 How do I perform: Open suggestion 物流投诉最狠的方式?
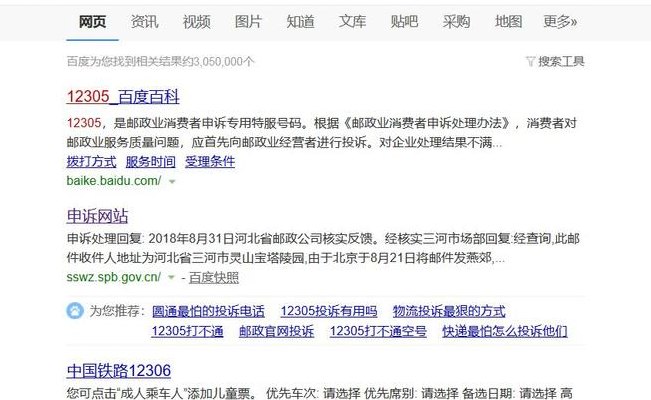pyautogui.click(x=449, y=311)
